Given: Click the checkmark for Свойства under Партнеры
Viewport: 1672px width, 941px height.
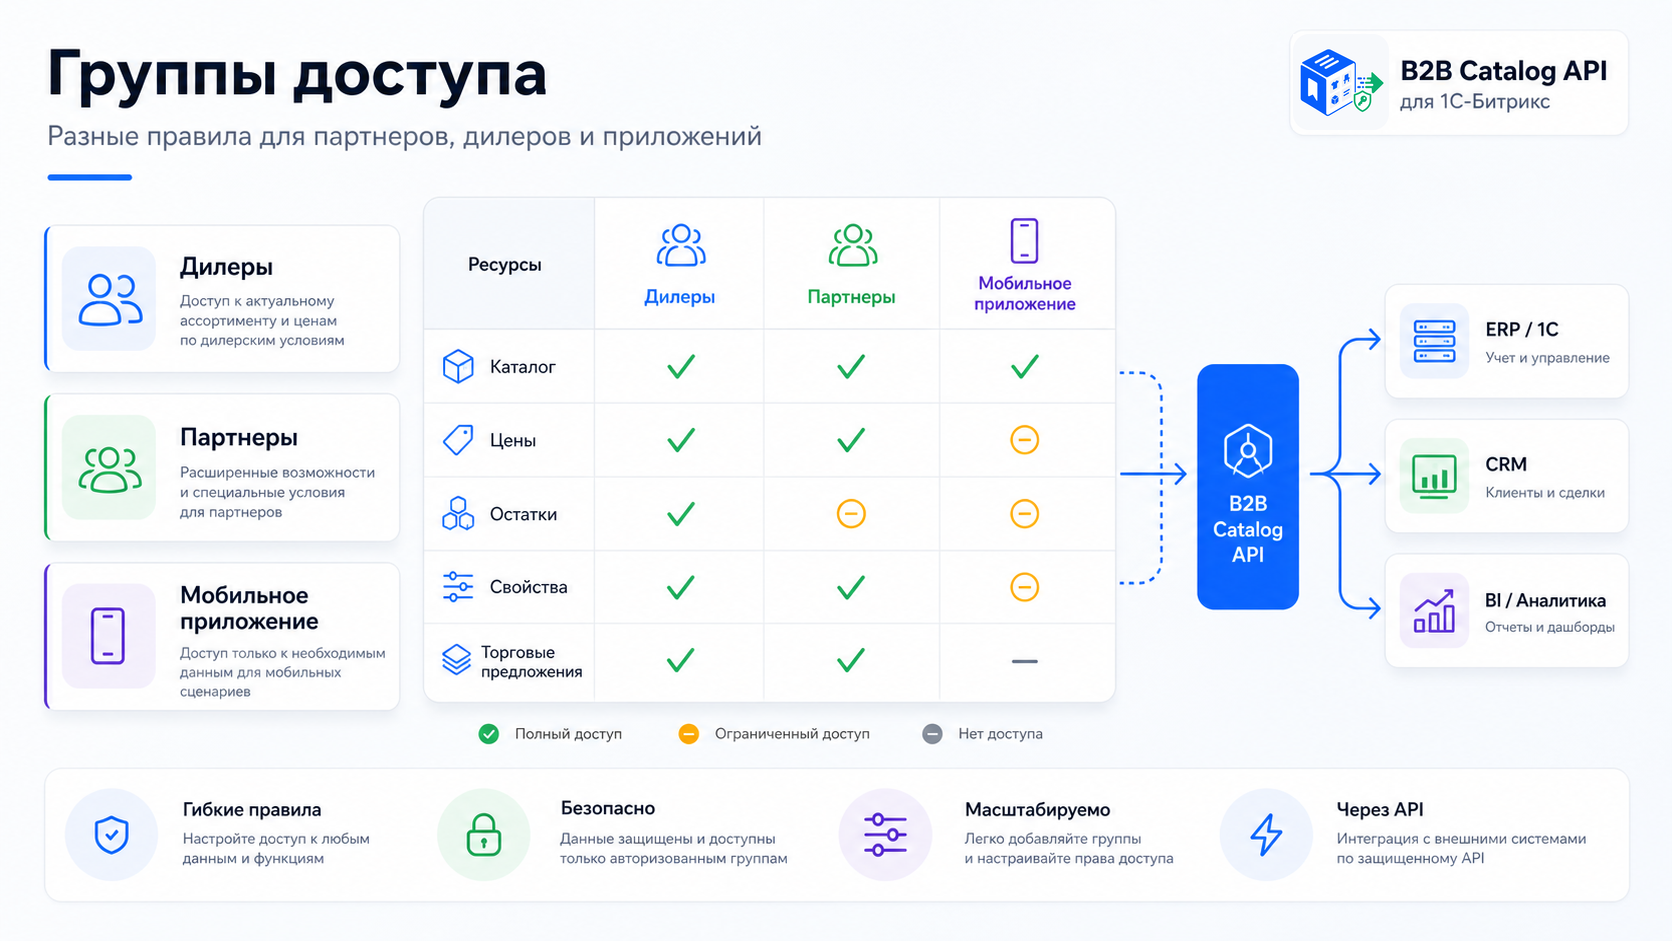Looking at the screenshot, I should (x=851, y=587).
